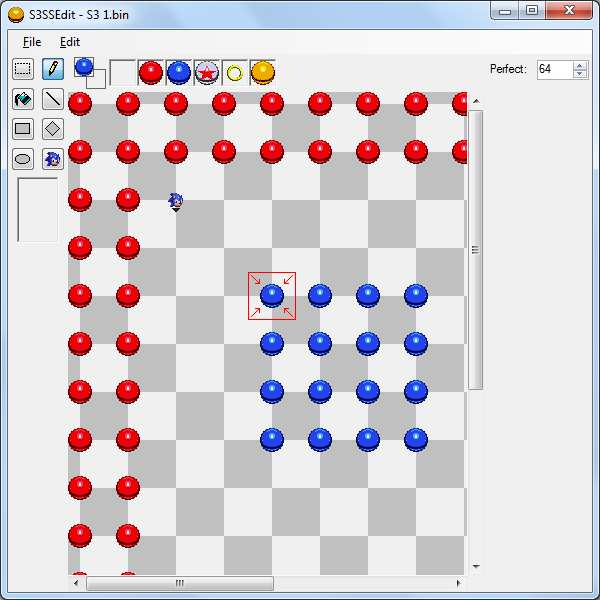Click the vertical scrollbar up arrow
This screenshot has width=600, height=600.
pos(476,101)
